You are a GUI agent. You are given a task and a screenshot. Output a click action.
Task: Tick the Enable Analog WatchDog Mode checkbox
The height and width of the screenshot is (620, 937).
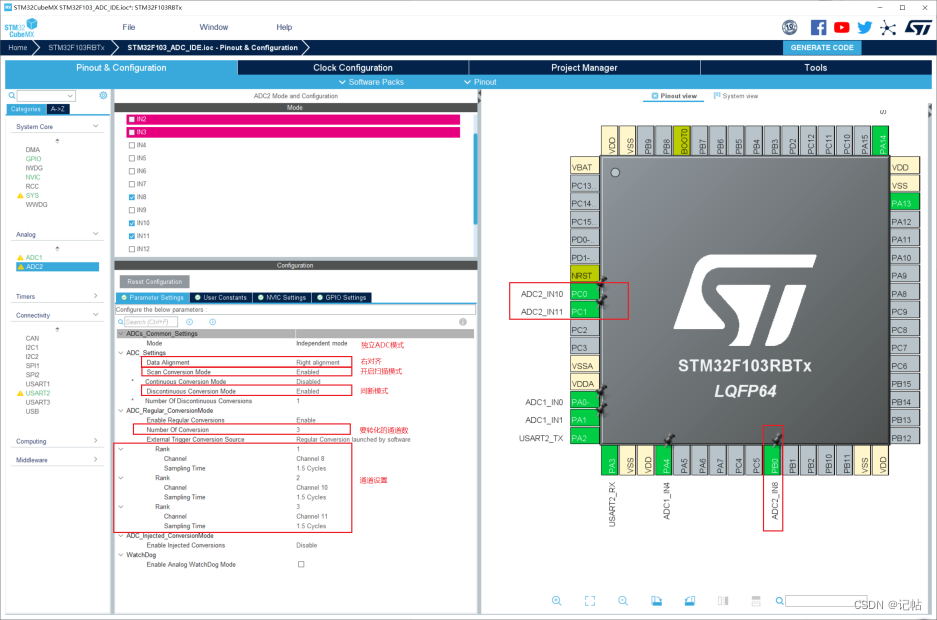(300, 564)
